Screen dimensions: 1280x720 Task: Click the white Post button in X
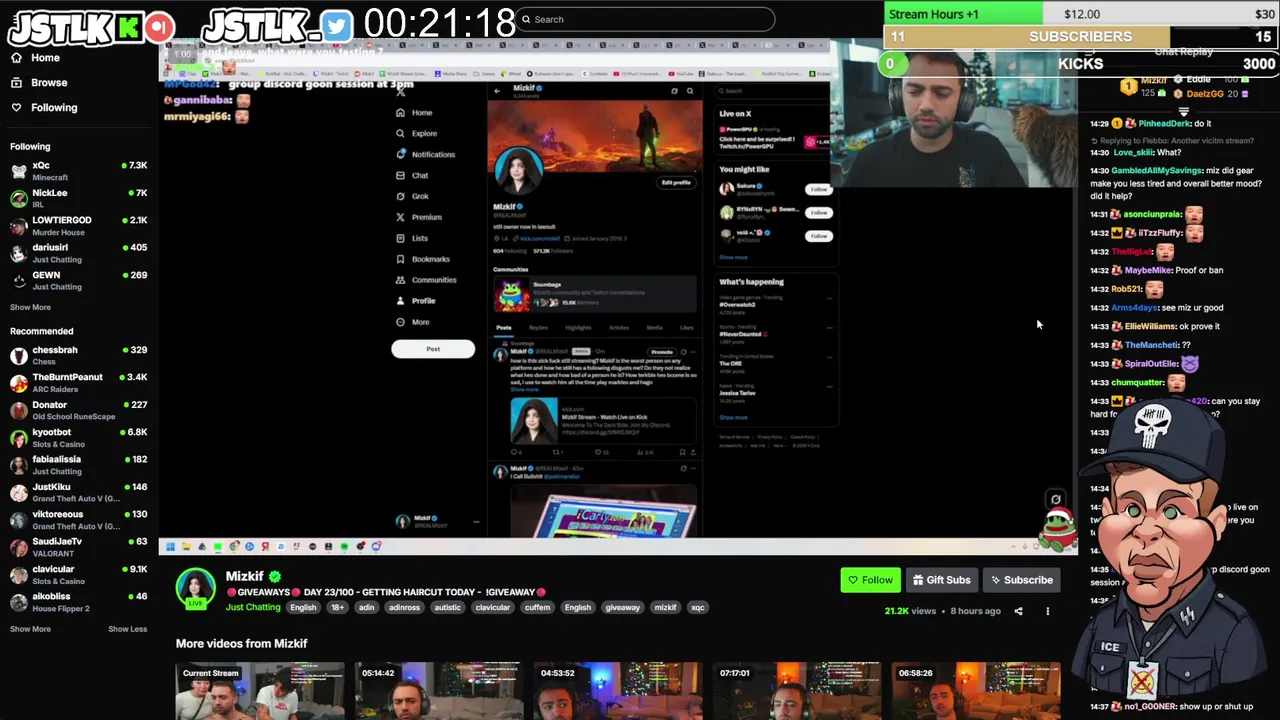tap(433, 349)
